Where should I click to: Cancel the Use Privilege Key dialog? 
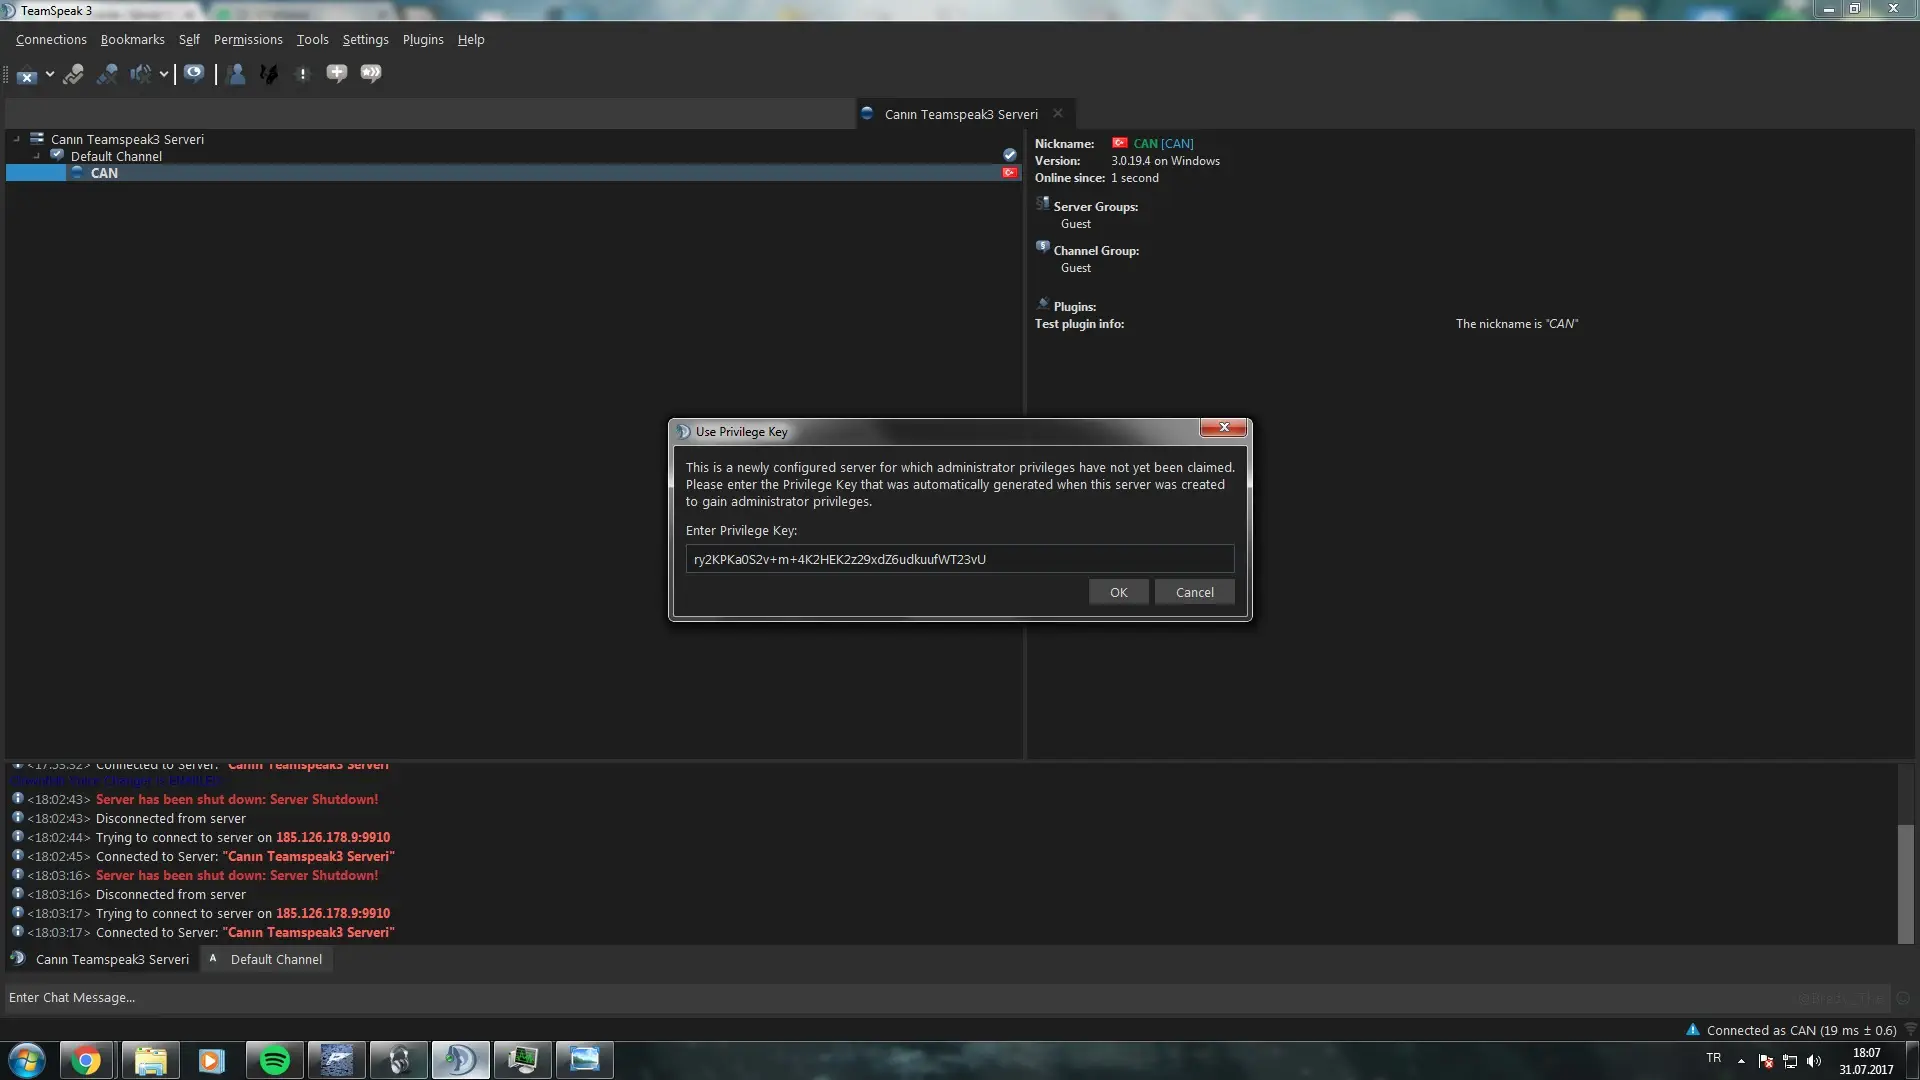tap(1194, 592)
